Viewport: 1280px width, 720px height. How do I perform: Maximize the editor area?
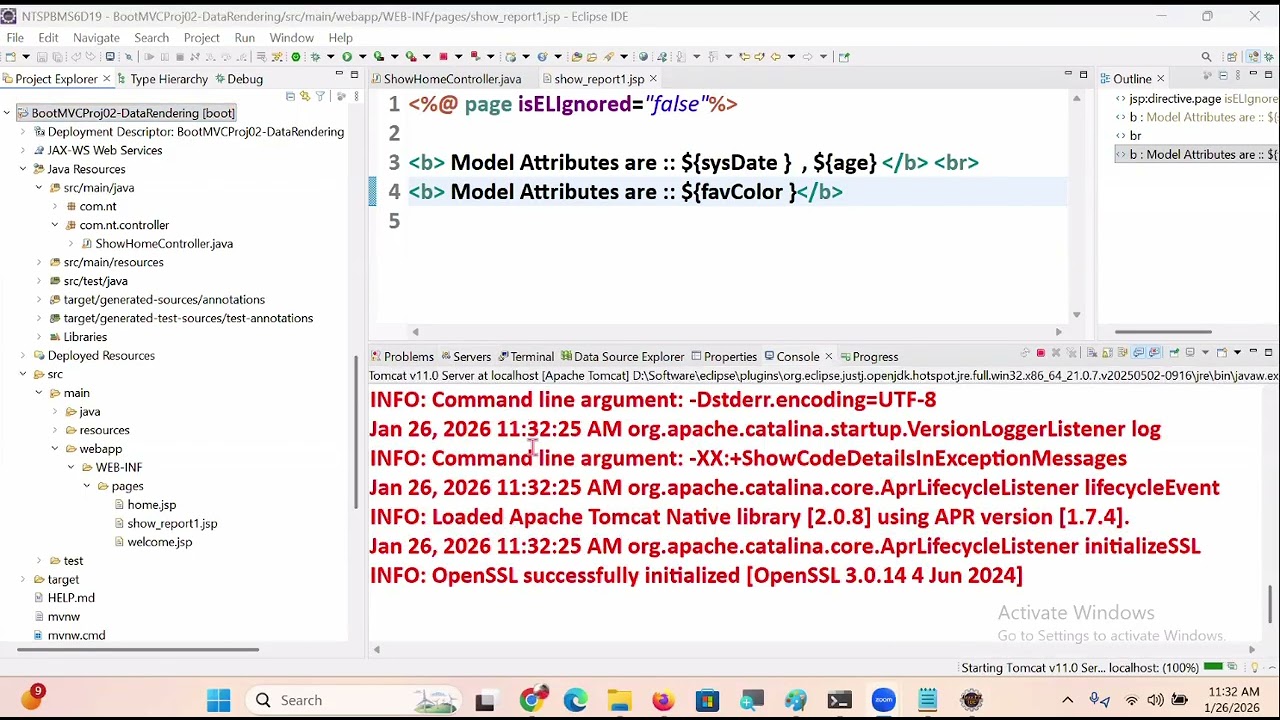[1083, 75]
